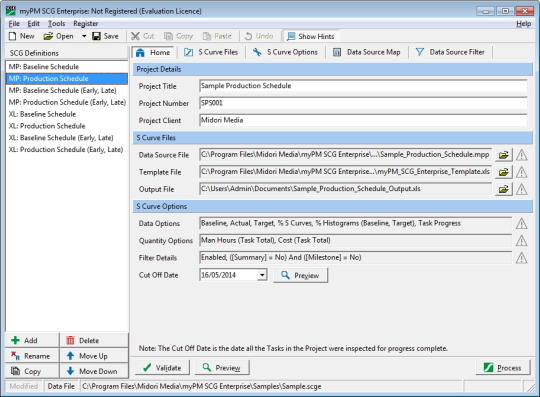Open the Register menu
540x397 pixels.
85,23
